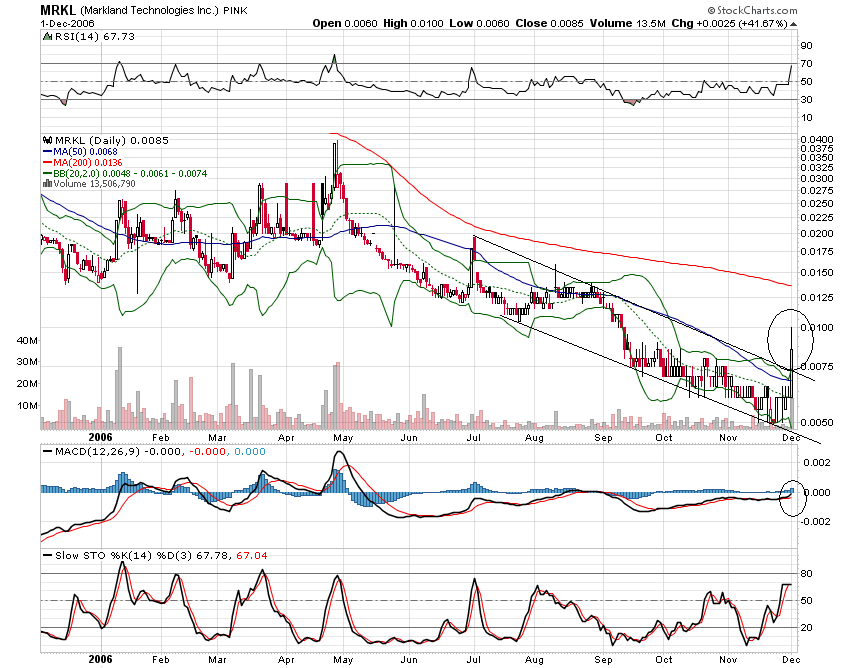Click the Dec label under the Slow STO panel
Viewport: 850px width, 668px height.
pos(791,660)
